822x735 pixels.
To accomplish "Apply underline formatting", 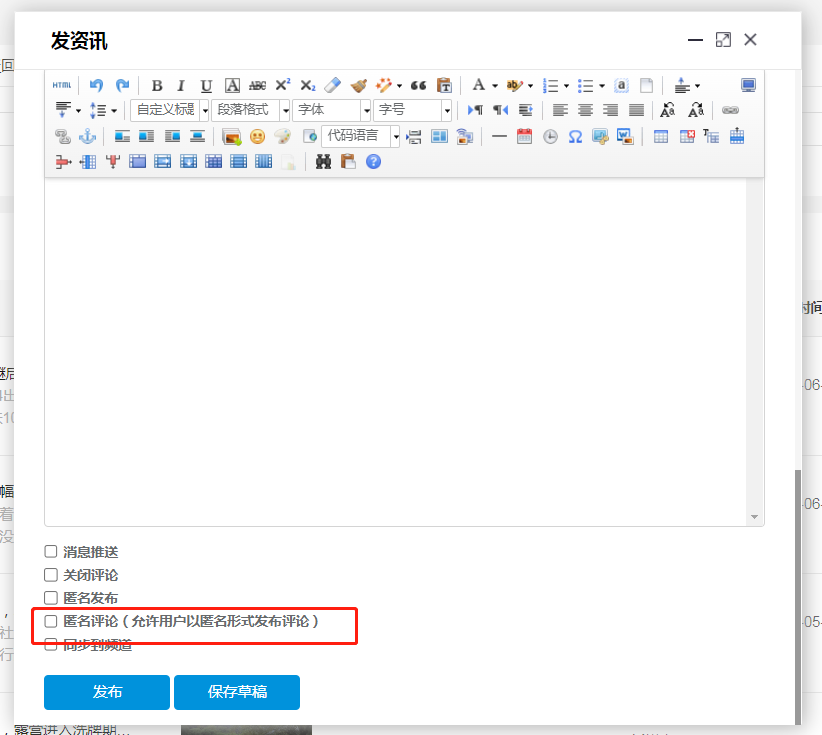I will click(x=206, y=85).
